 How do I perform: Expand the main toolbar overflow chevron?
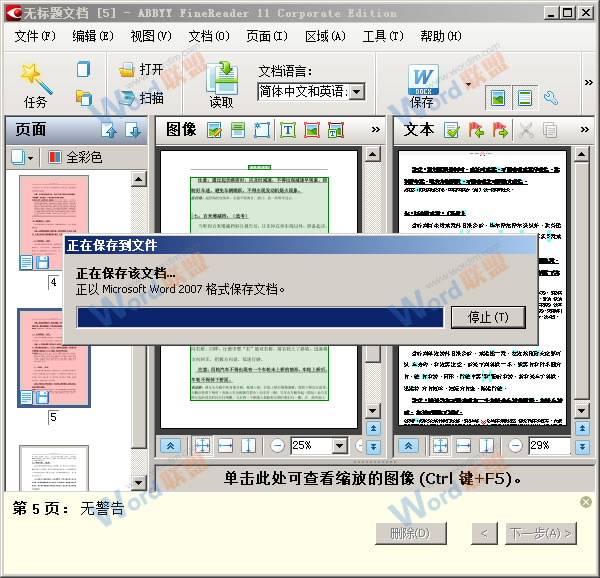[589, 82]
